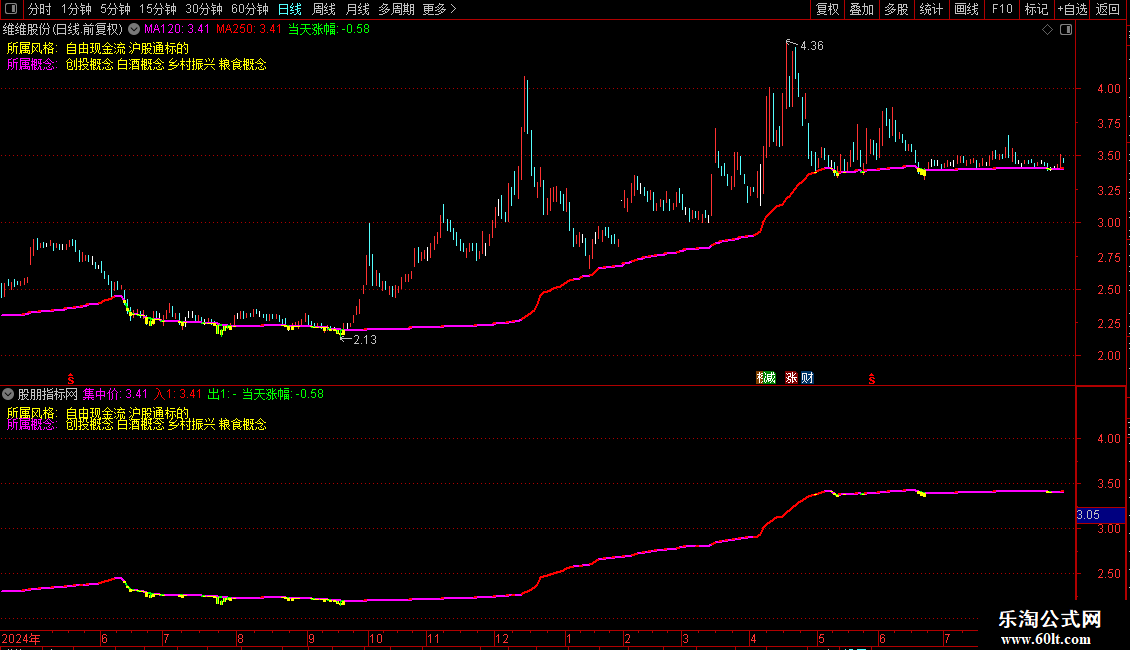
Task: Click the 创投概念 concept tag in main chart
Action: pos(89,64)
